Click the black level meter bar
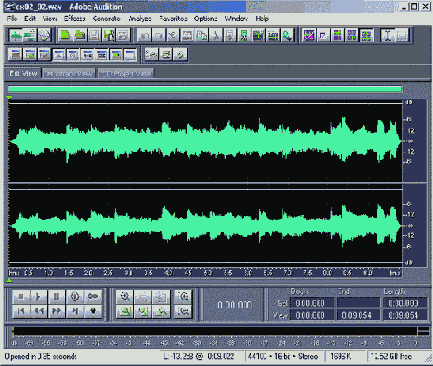The height and width of the screenshot is (366, 433). click(x=215, y=331)
